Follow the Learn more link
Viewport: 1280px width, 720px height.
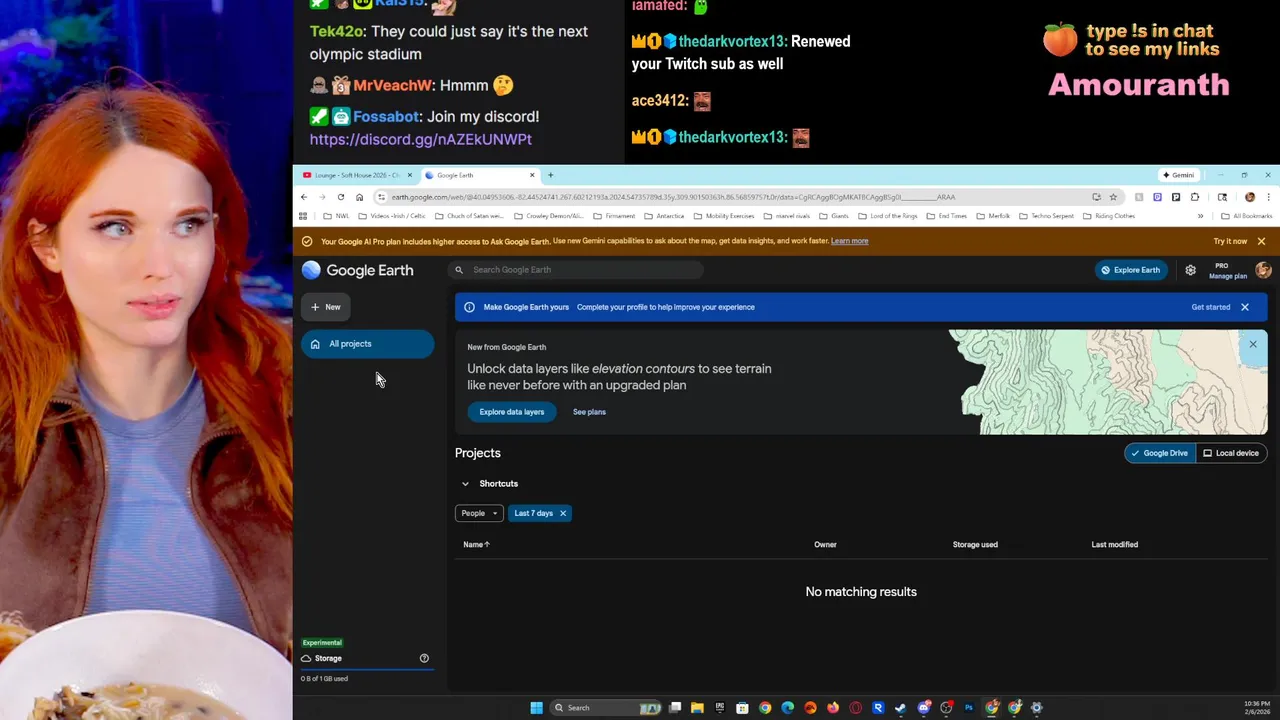[849, 241]
